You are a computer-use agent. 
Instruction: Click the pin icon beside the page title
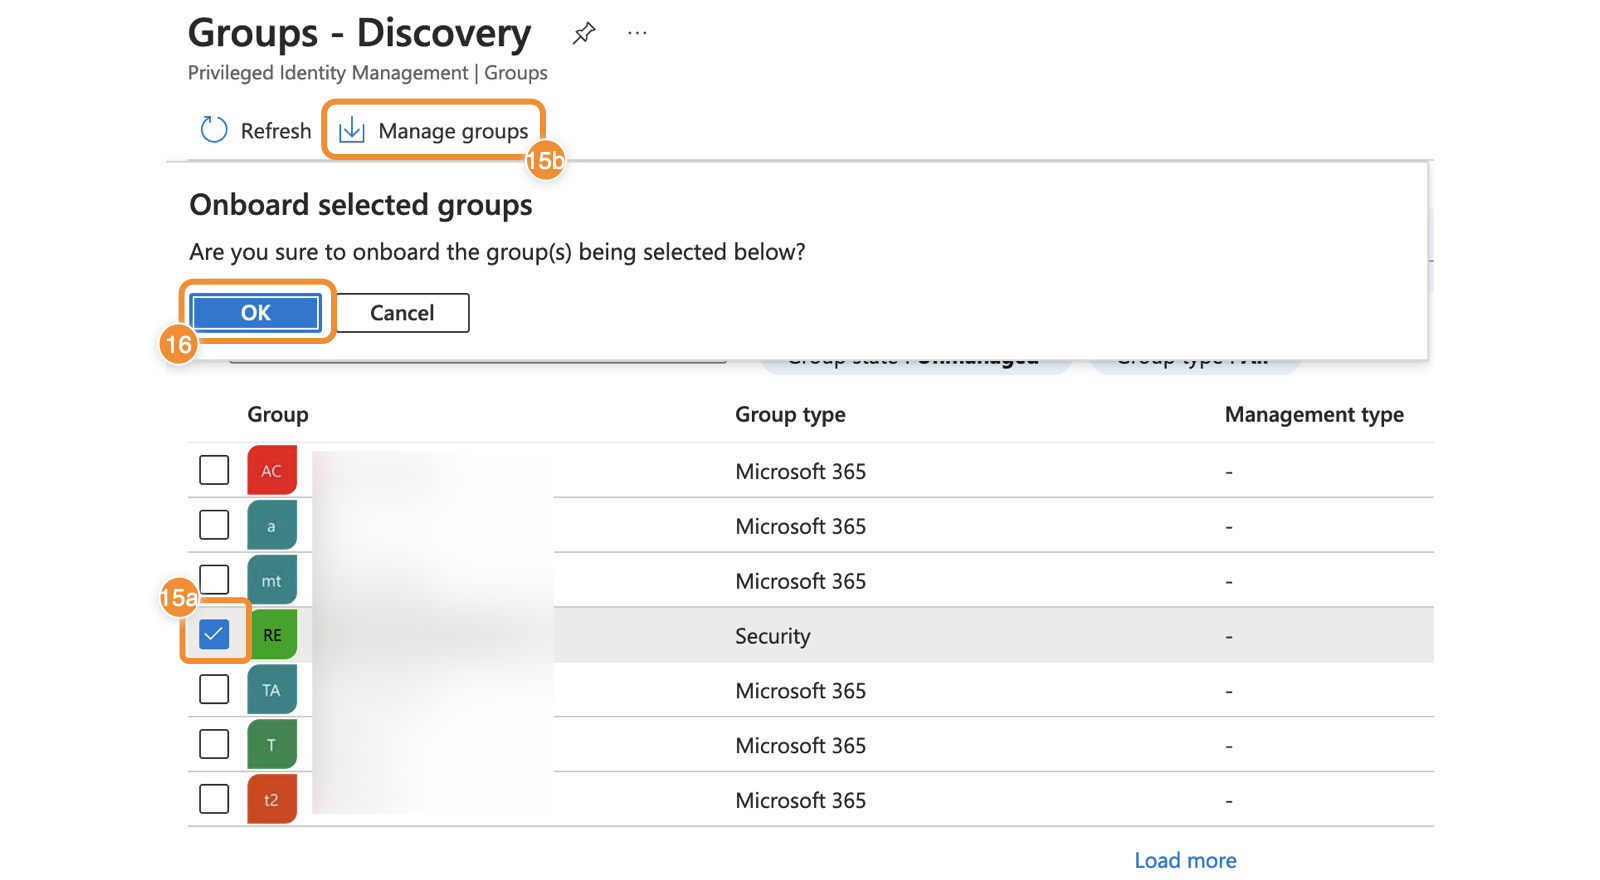[584, 33]
